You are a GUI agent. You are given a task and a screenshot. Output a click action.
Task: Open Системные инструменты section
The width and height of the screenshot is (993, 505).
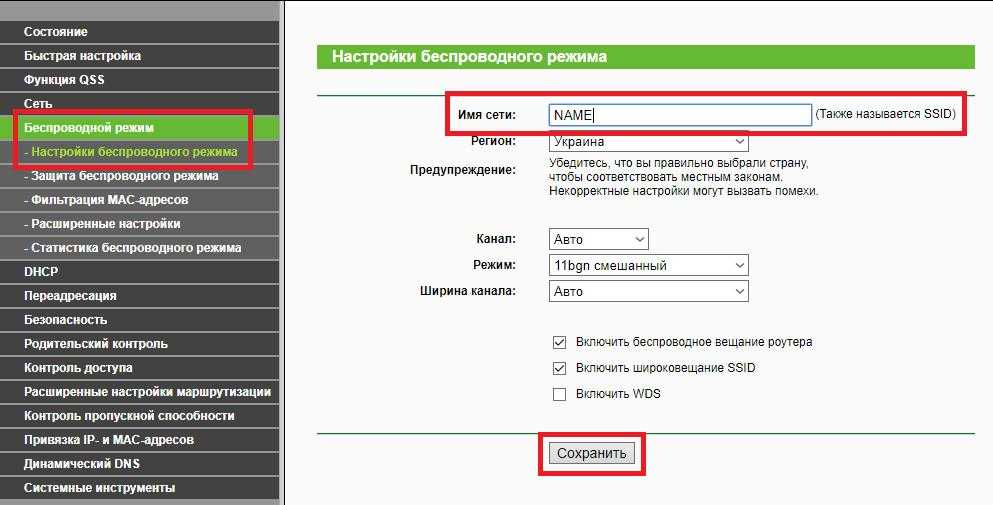(139, 488)
